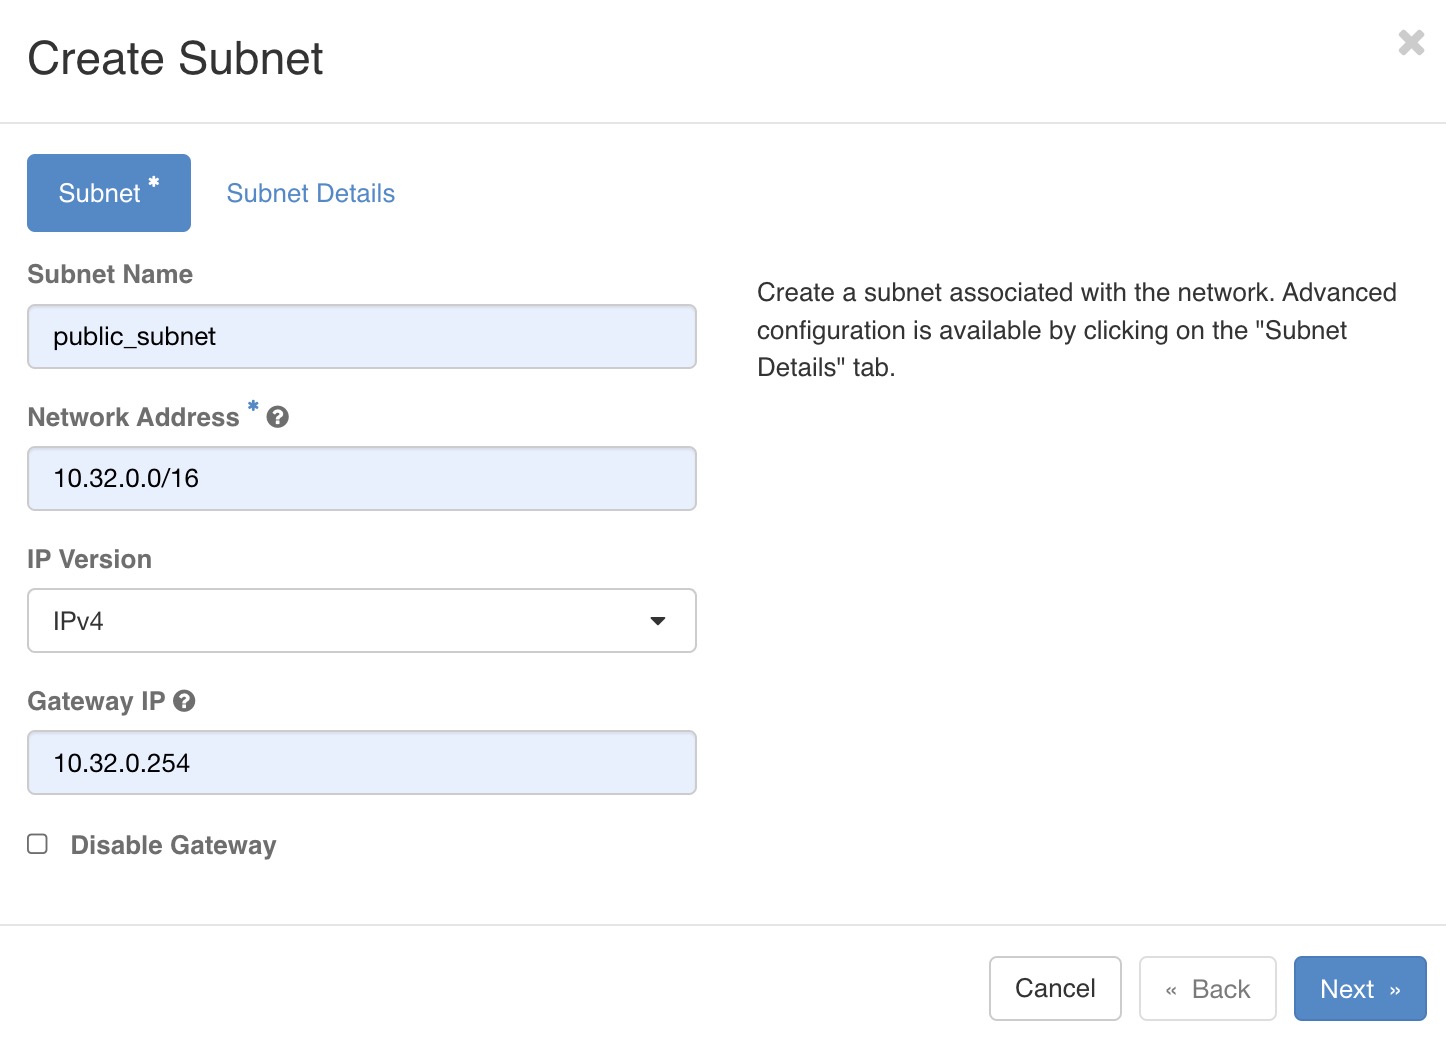
Task: Click the Gateway IP label text
Action: click(97, 701)
